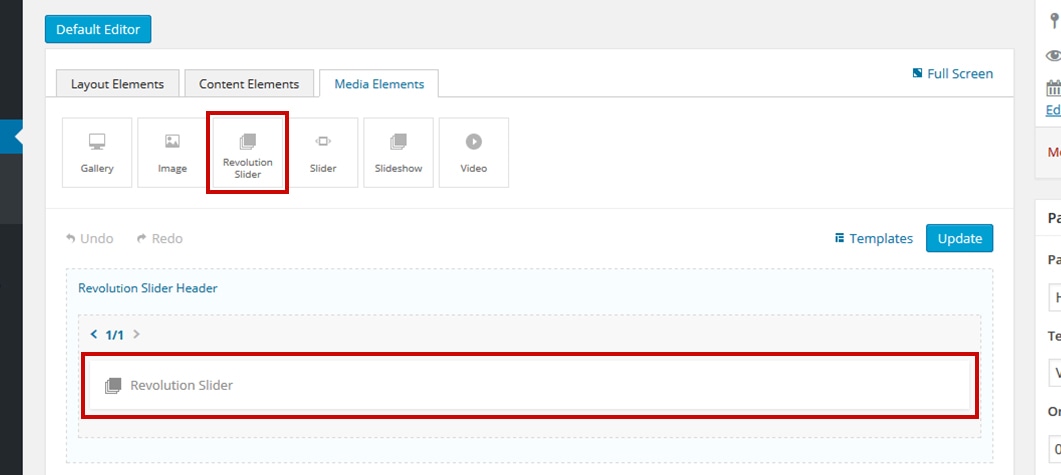
Task: Enter Full Screen mode
Action: click(953, 74)
